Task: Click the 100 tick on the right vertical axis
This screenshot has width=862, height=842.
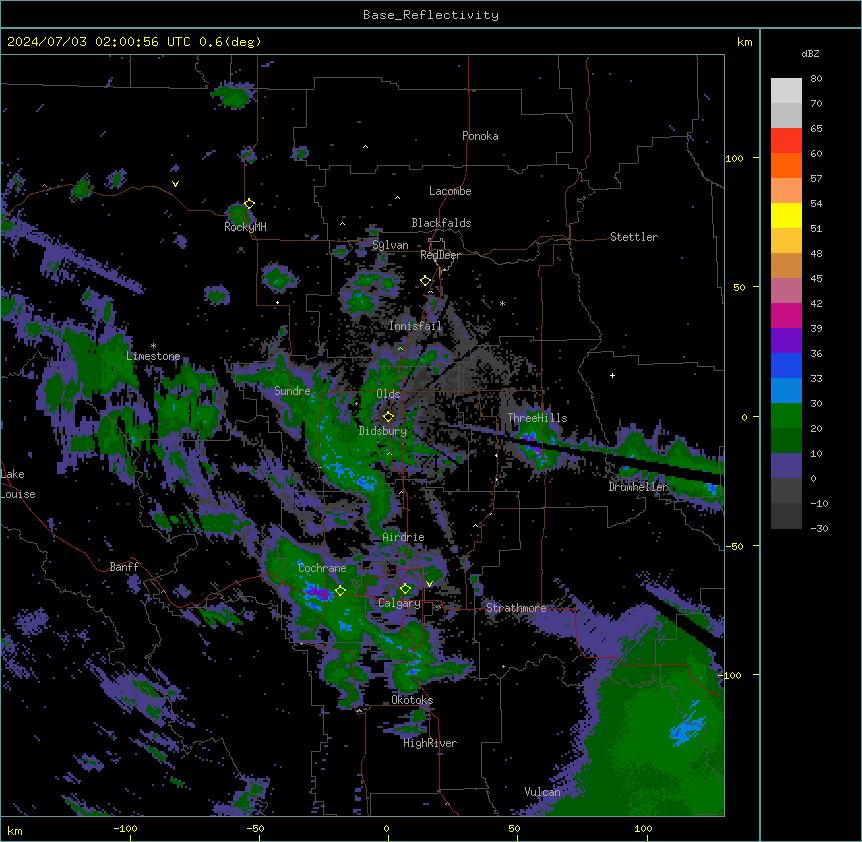Action: coord(734,158)
